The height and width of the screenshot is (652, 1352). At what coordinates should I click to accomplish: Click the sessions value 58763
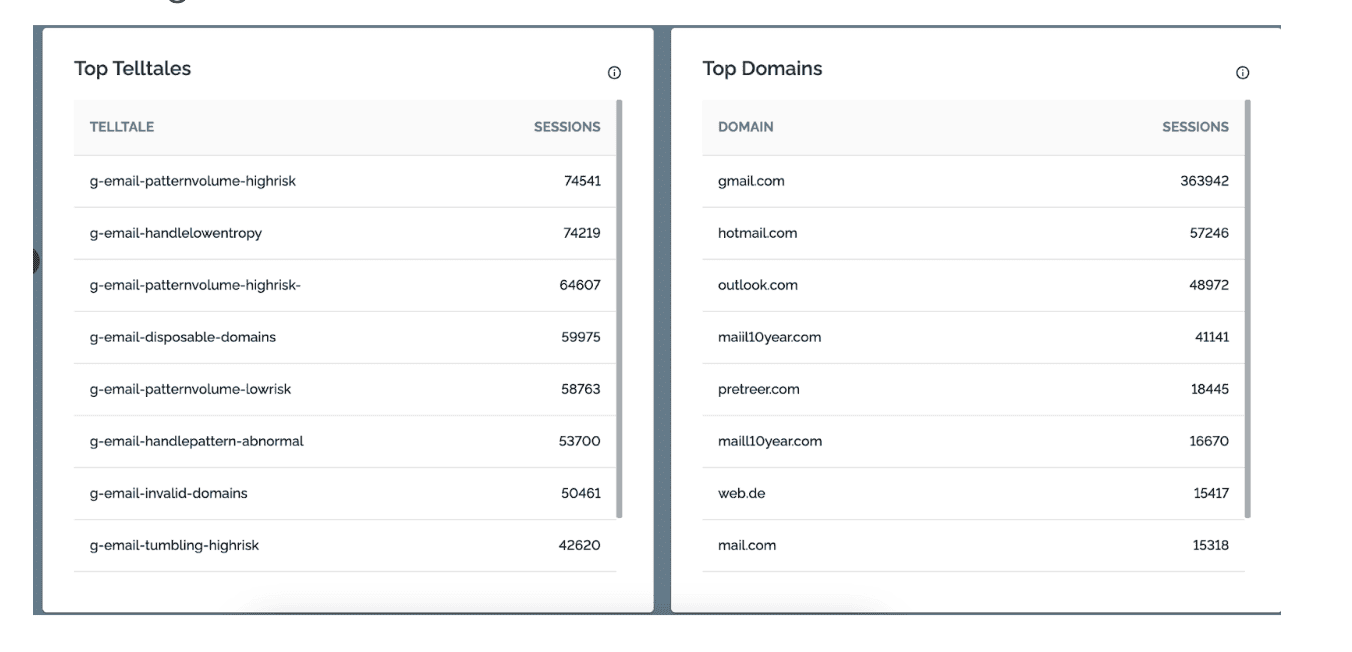click(580, 389)
